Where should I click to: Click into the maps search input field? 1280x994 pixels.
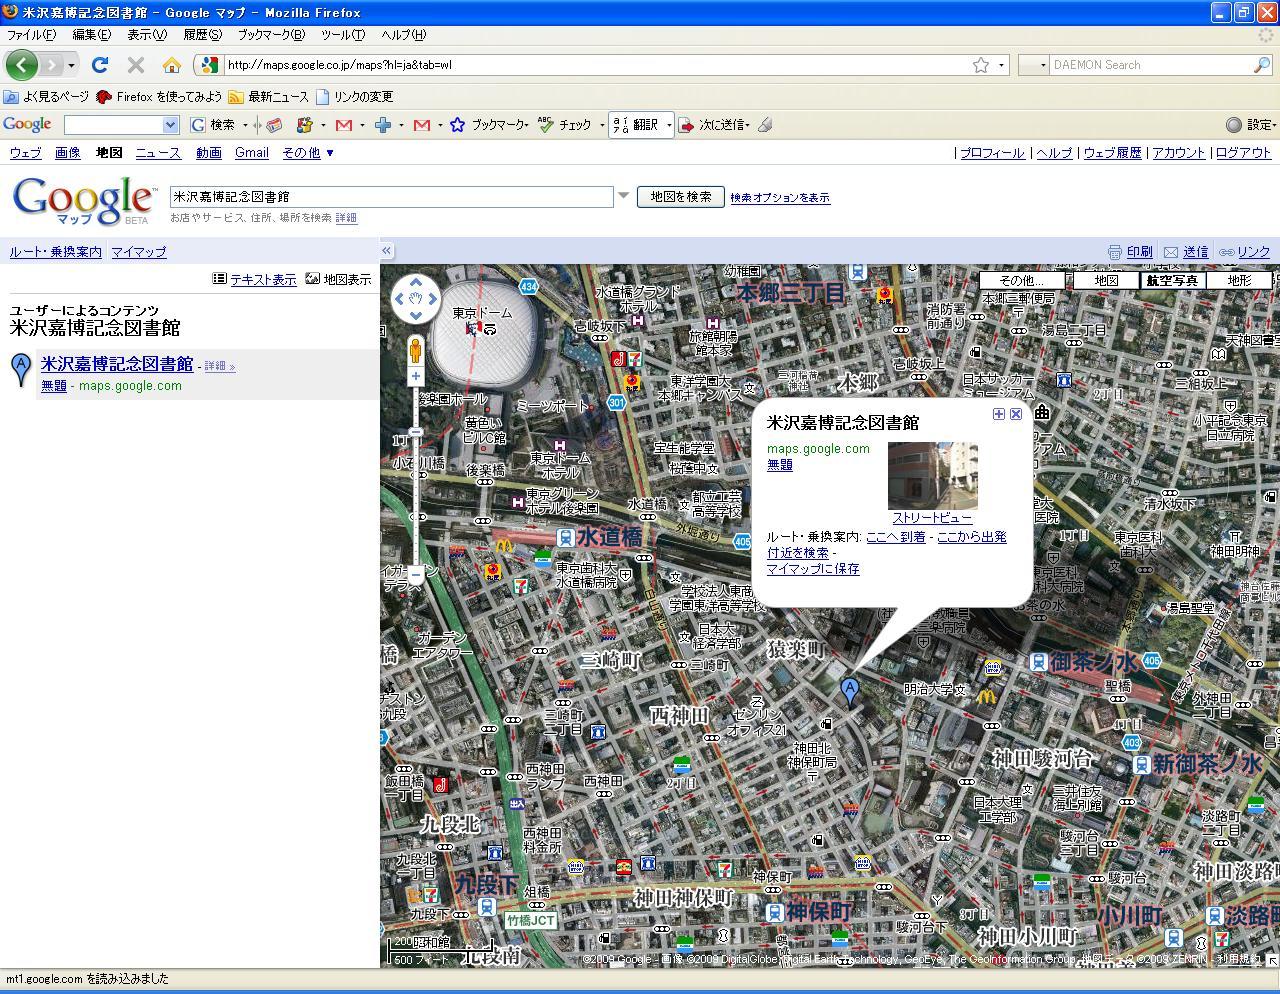click(x=391, y=197)
